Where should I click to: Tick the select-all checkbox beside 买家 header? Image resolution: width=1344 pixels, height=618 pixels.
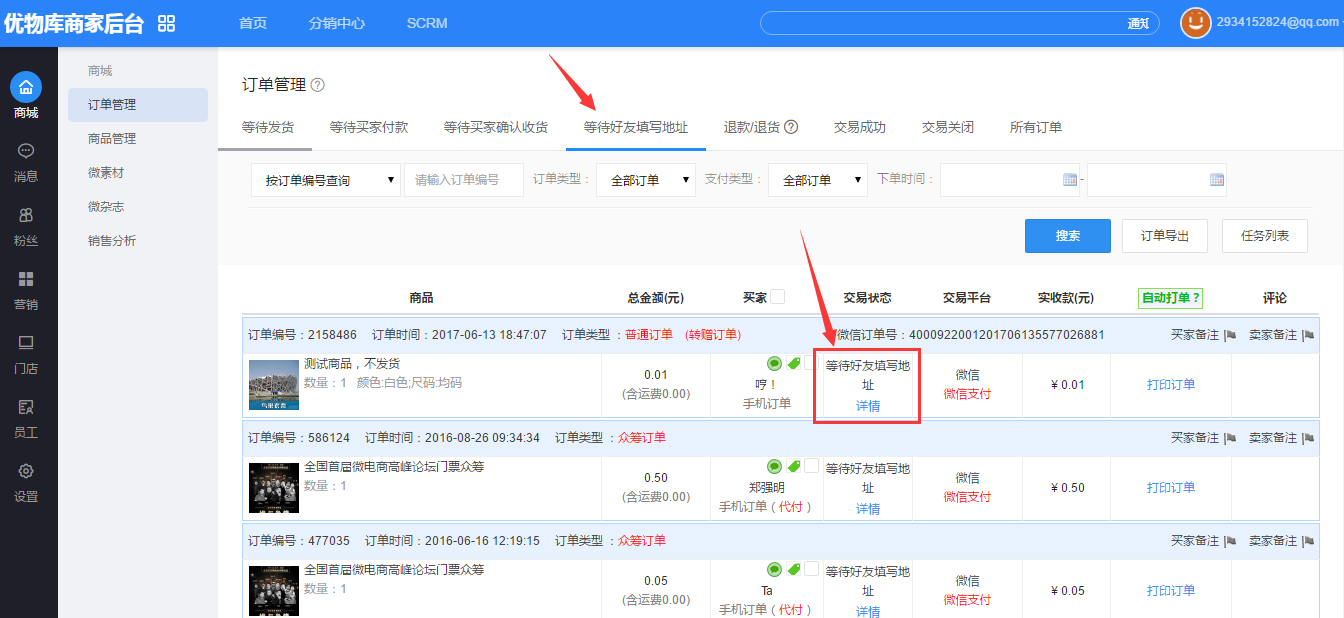click(777, 297)
